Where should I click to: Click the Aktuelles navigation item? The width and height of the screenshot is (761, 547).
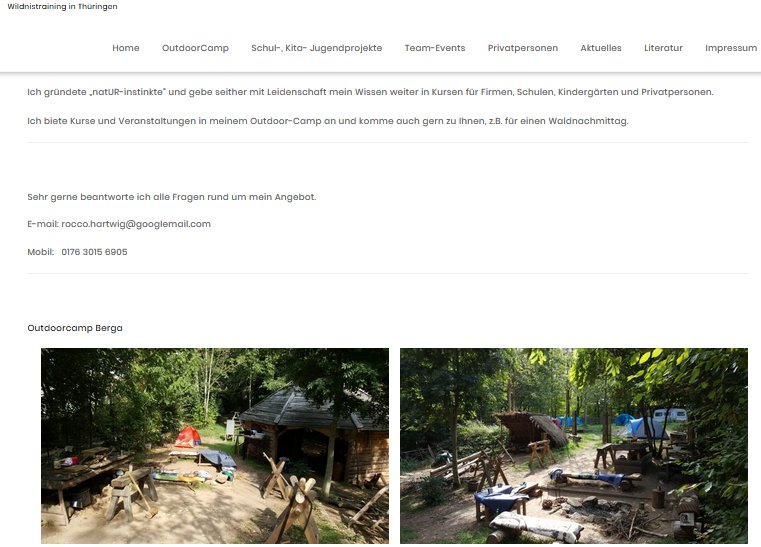pos(601,48)
